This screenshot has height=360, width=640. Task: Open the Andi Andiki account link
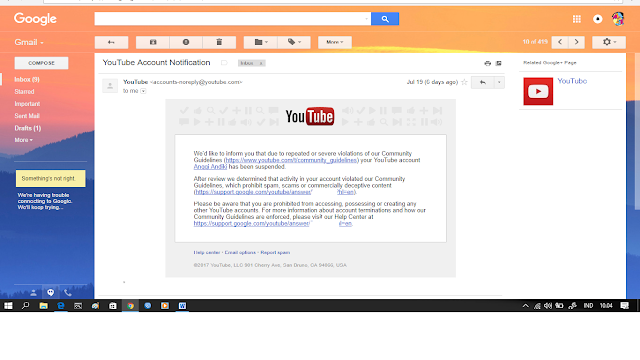tap(210, 167)
